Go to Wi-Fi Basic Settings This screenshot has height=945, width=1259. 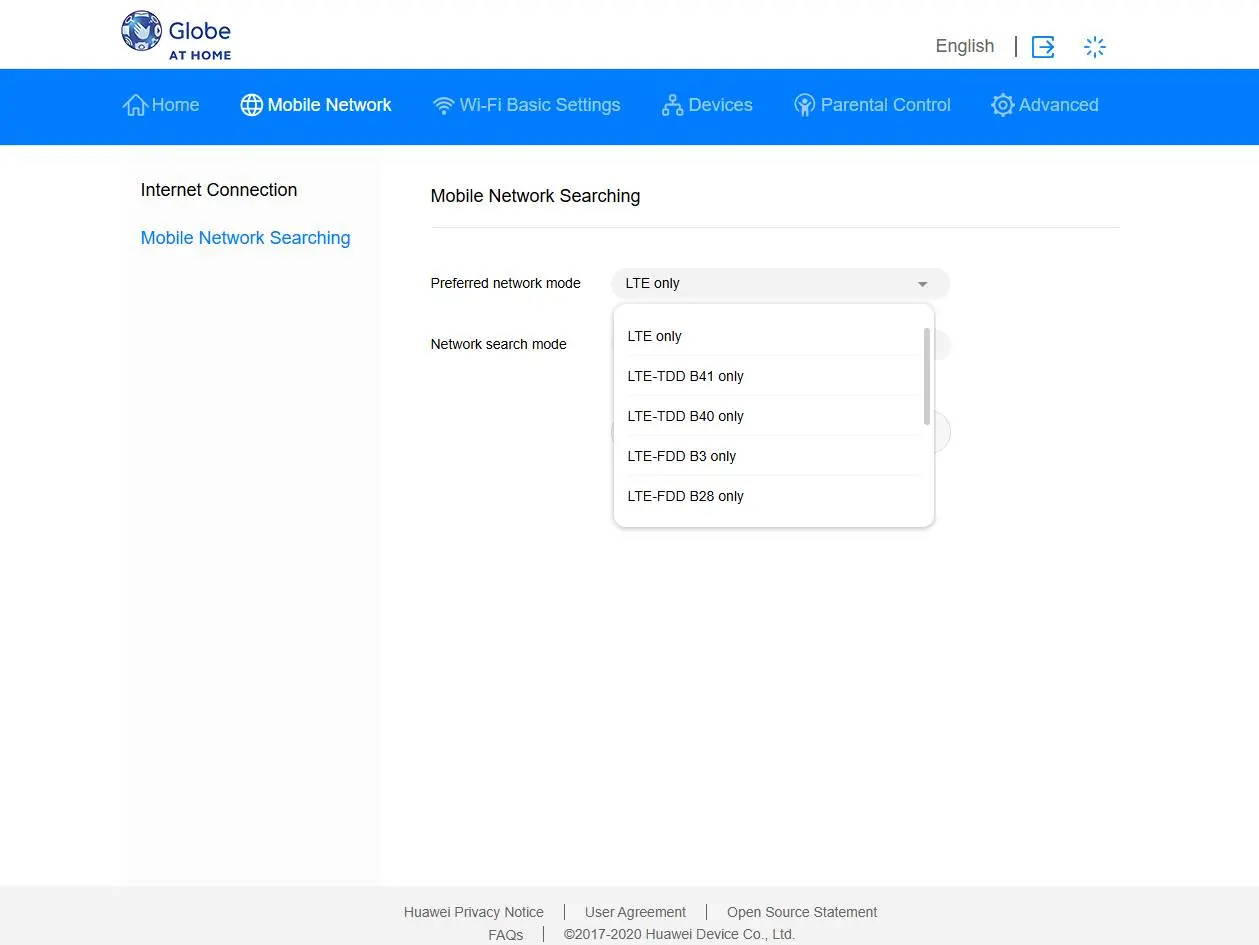526,105
